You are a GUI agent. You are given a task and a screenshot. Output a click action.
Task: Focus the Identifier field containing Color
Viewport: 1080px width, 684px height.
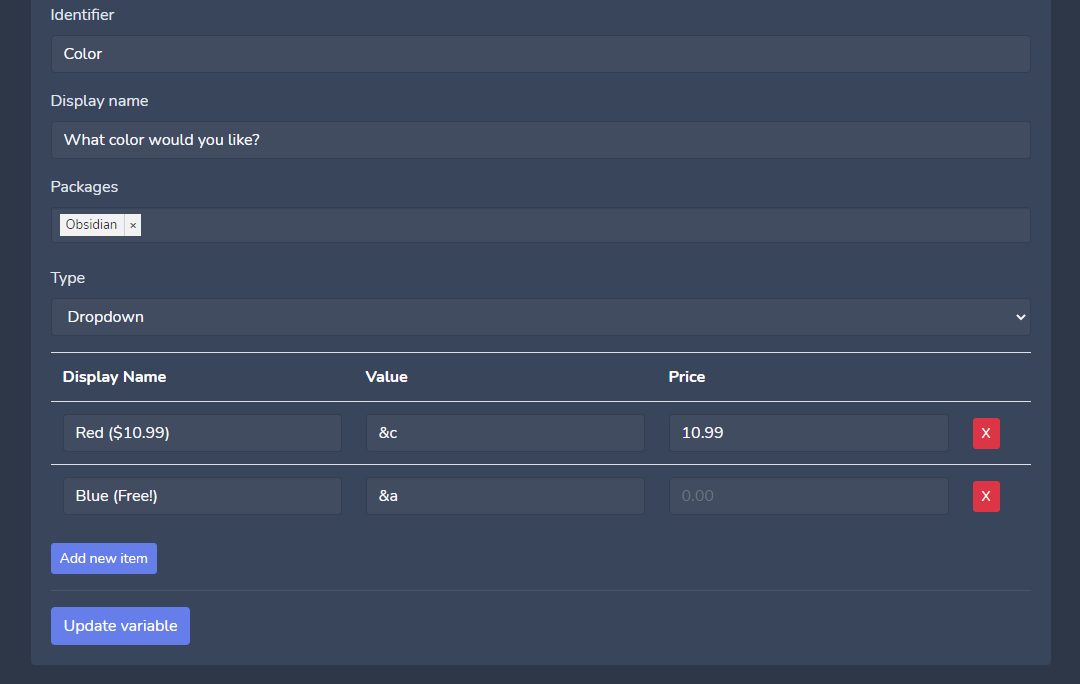coord(540,54)
